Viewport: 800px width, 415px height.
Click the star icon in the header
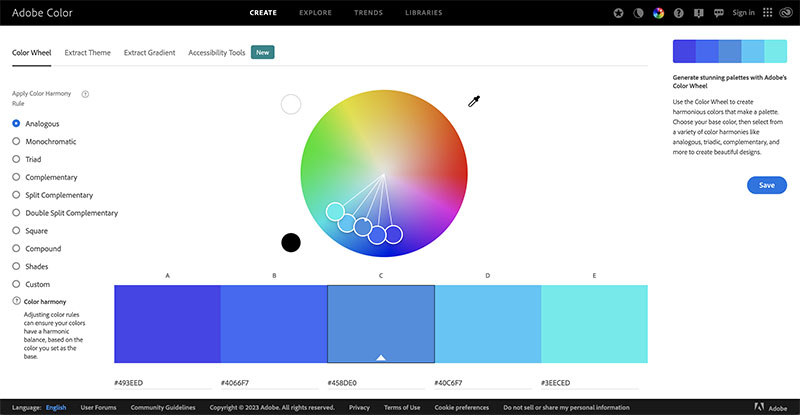tap(618, 13)
